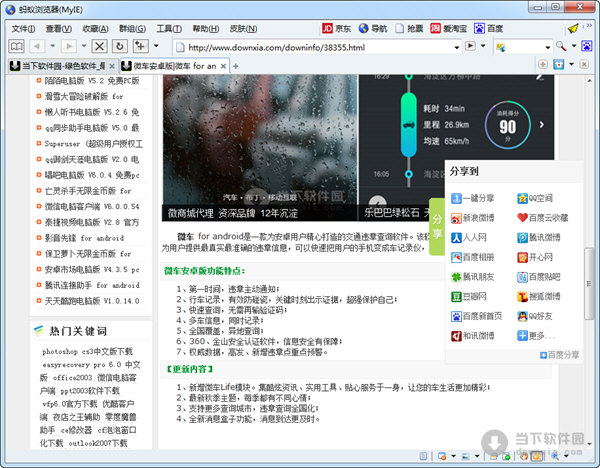Share to 人人网
Image resolution: width=600 pixels, height=468 pixels.
(x=469, y=238)
